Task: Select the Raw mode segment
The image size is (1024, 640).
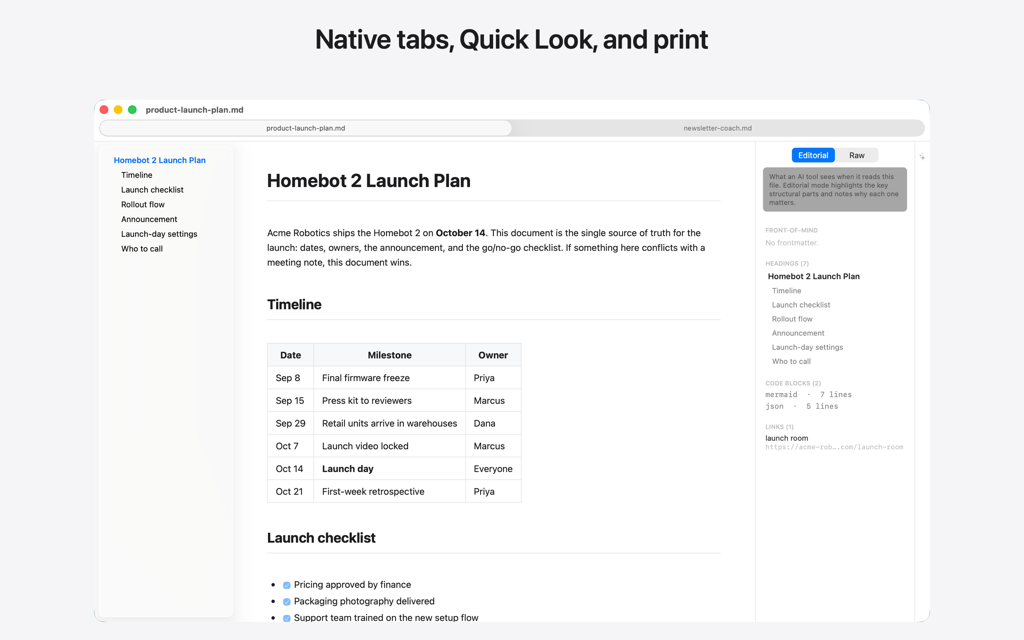Action: pyautogui.click(x=856, y=155)
